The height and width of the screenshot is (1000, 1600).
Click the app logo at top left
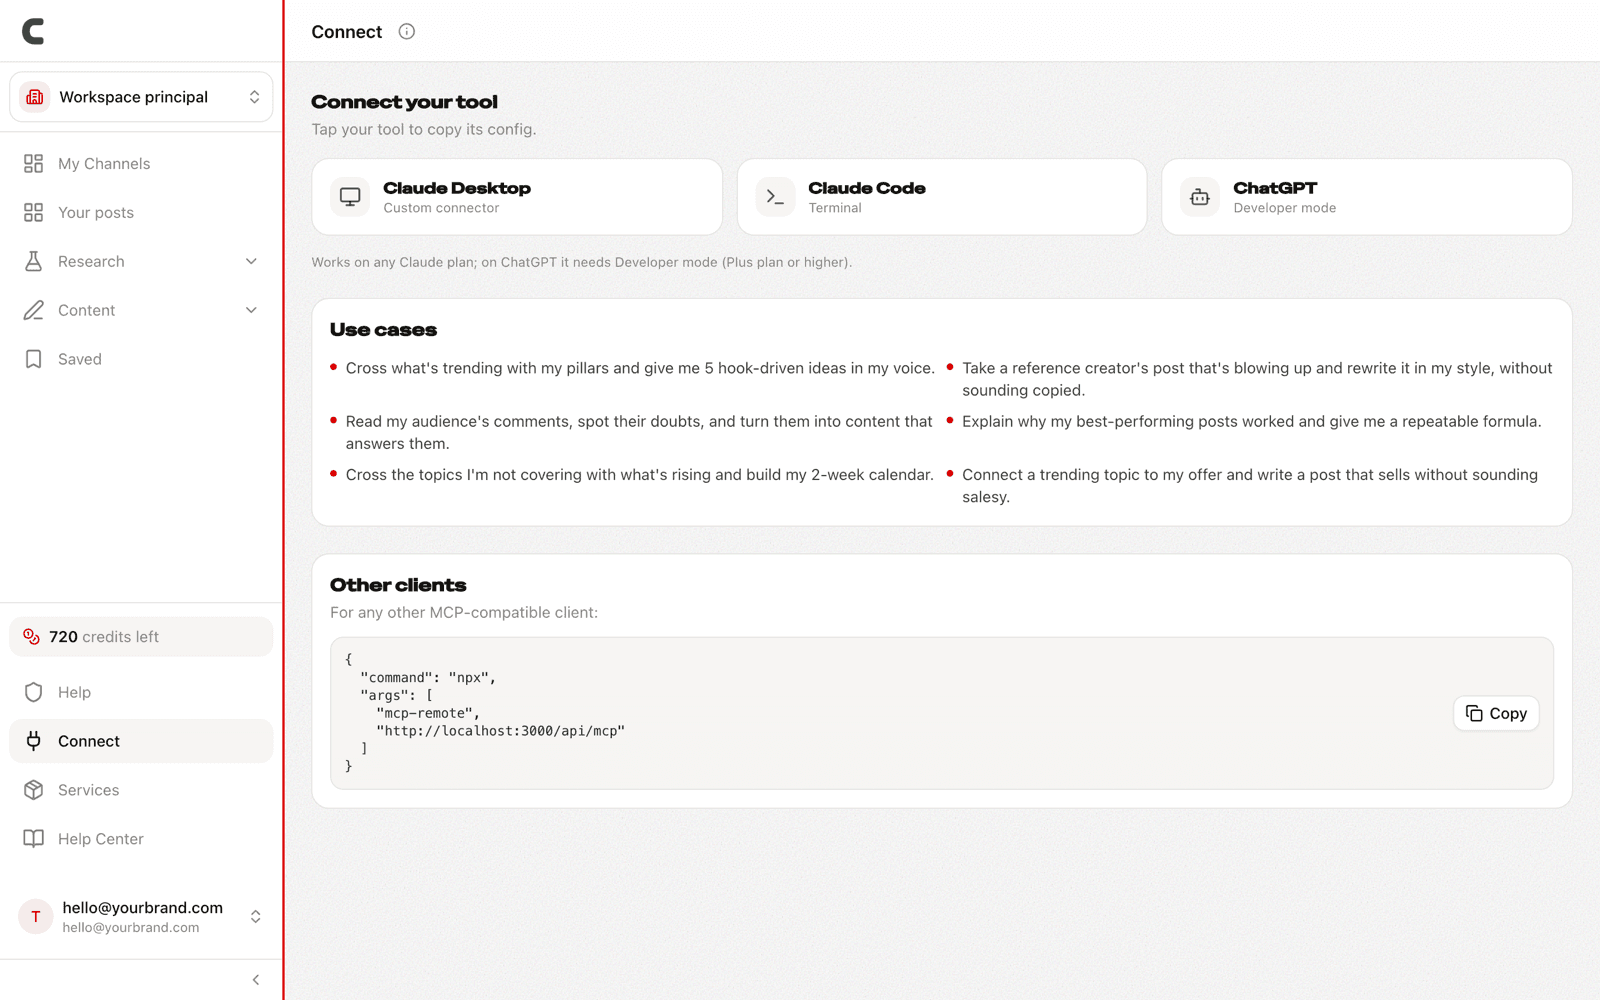click(x=33, y=32)
